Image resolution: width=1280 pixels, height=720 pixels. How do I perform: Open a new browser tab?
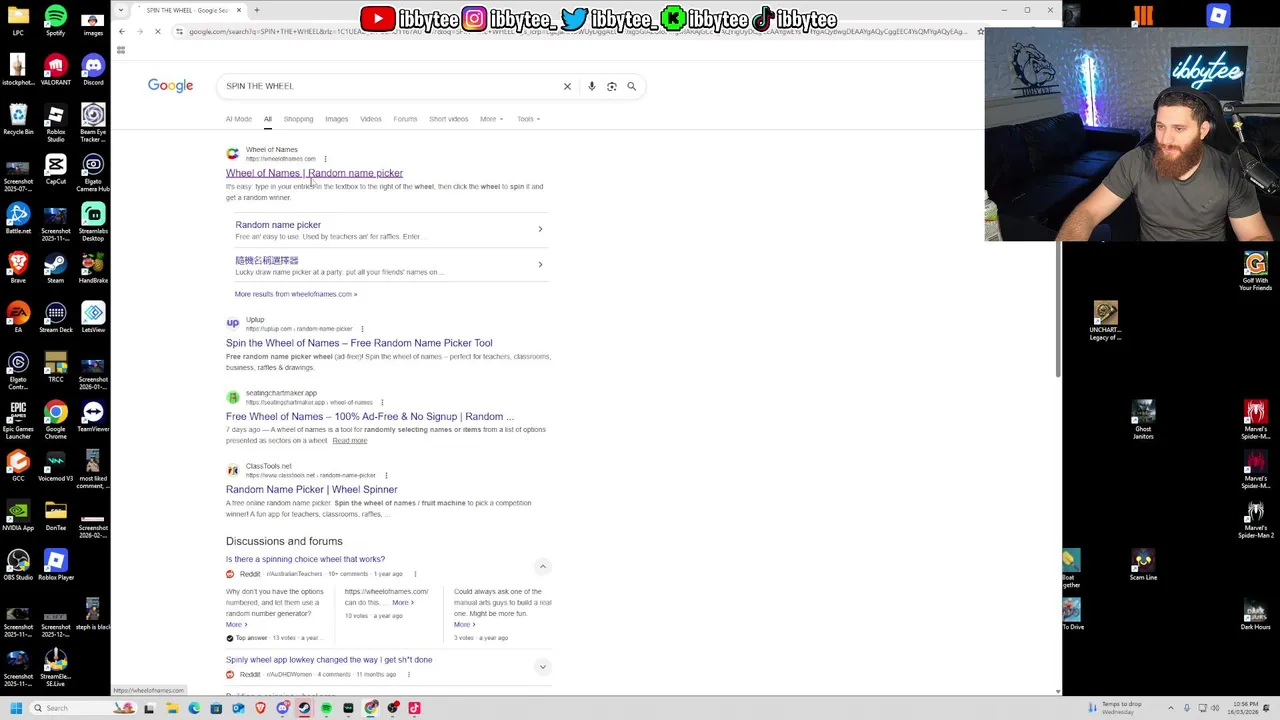tap(256, 10)
